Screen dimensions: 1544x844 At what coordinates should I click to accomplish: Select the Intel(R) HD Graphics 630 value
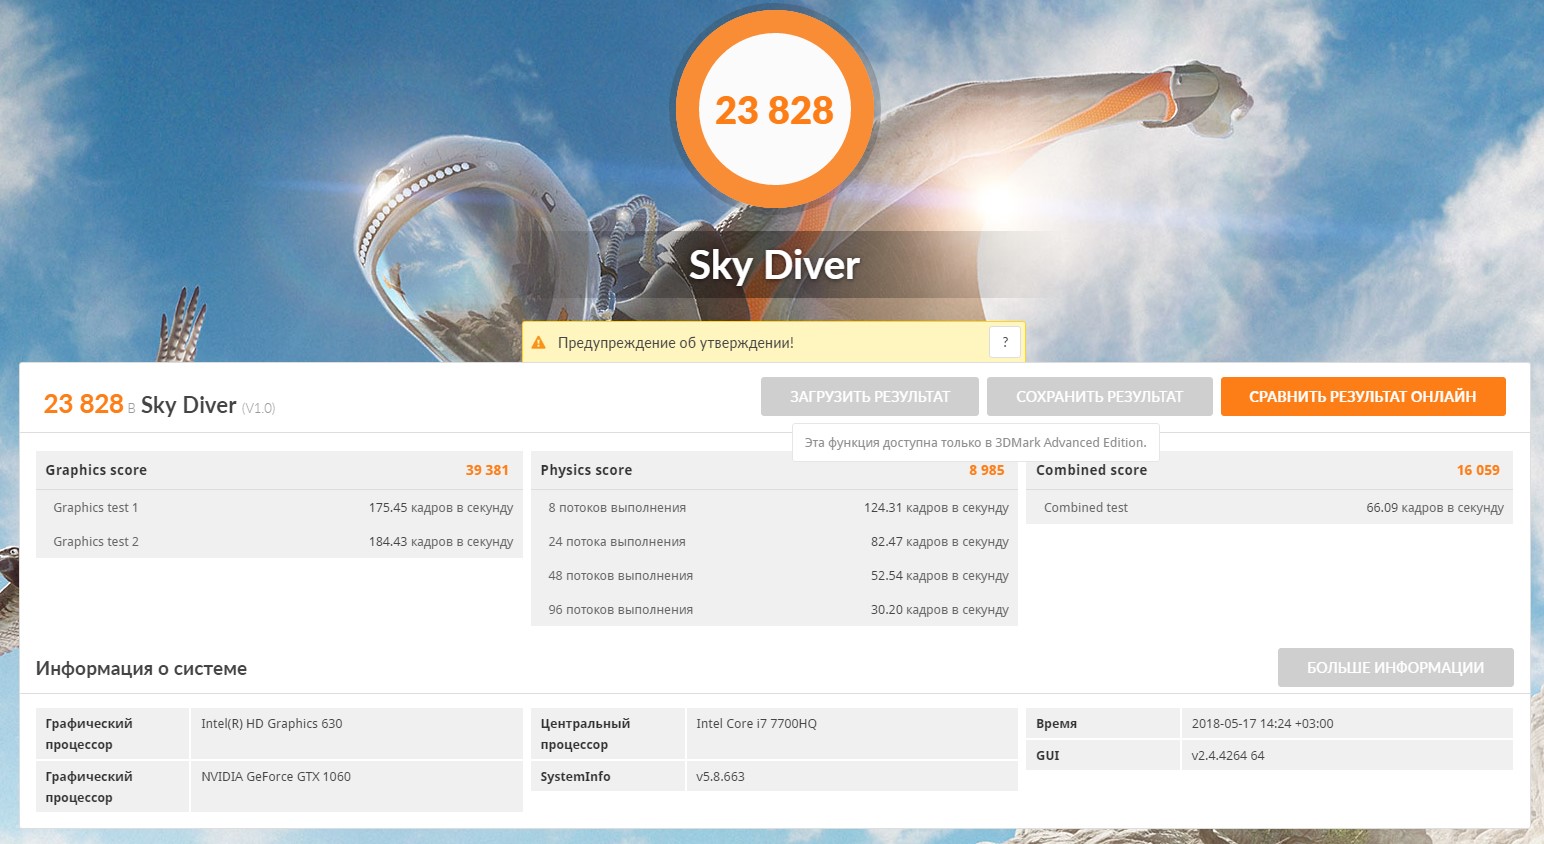pos(272,724)
